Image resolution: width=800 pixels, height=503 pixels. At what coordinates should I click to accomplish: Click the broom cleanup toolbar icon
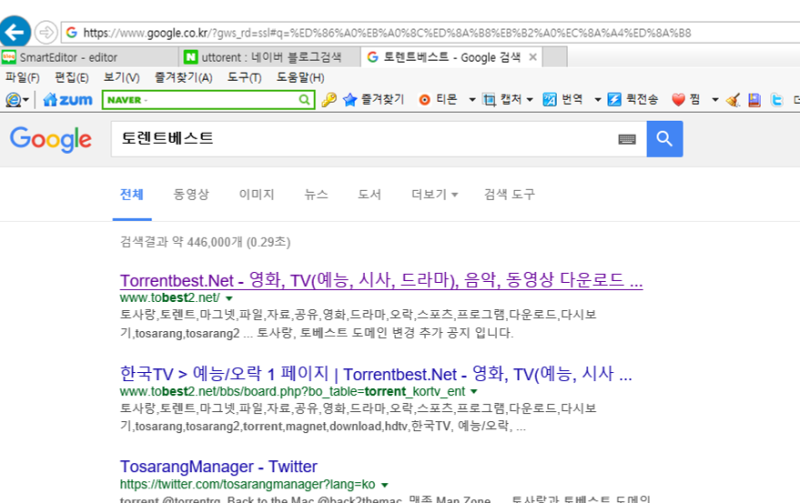733,99
